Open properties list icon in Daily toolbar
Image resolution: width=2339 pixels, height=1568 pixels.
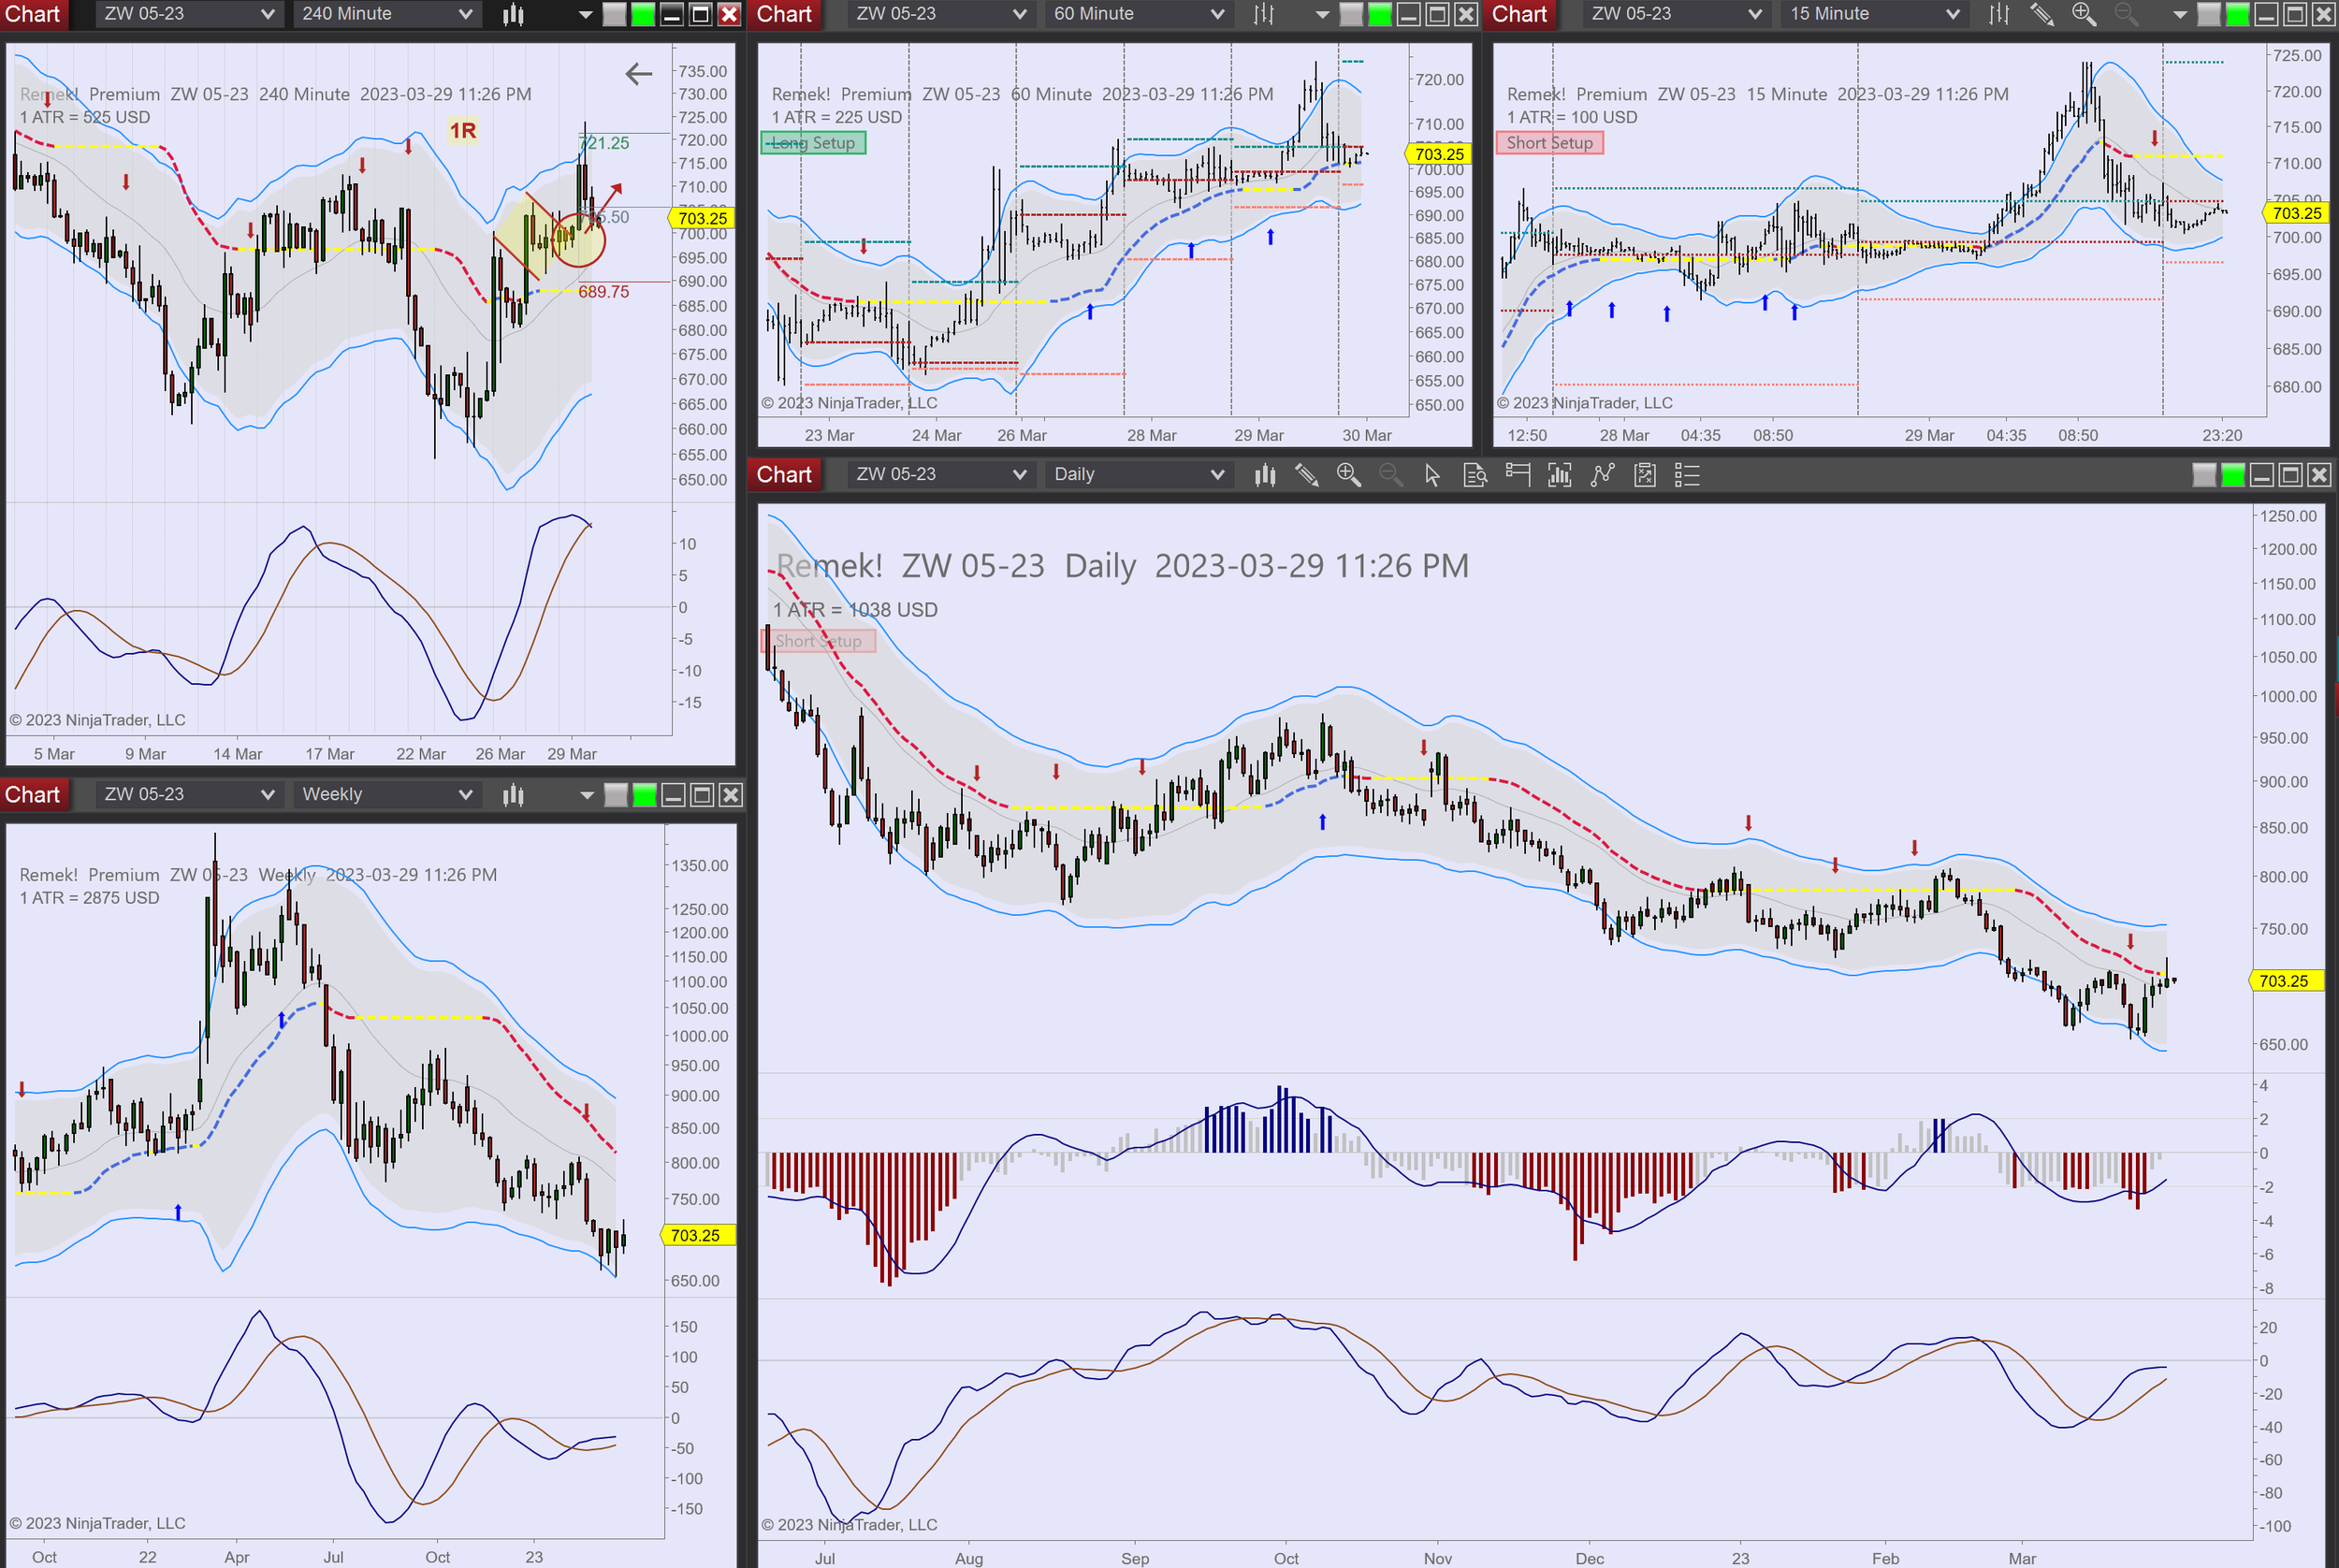1687,475
